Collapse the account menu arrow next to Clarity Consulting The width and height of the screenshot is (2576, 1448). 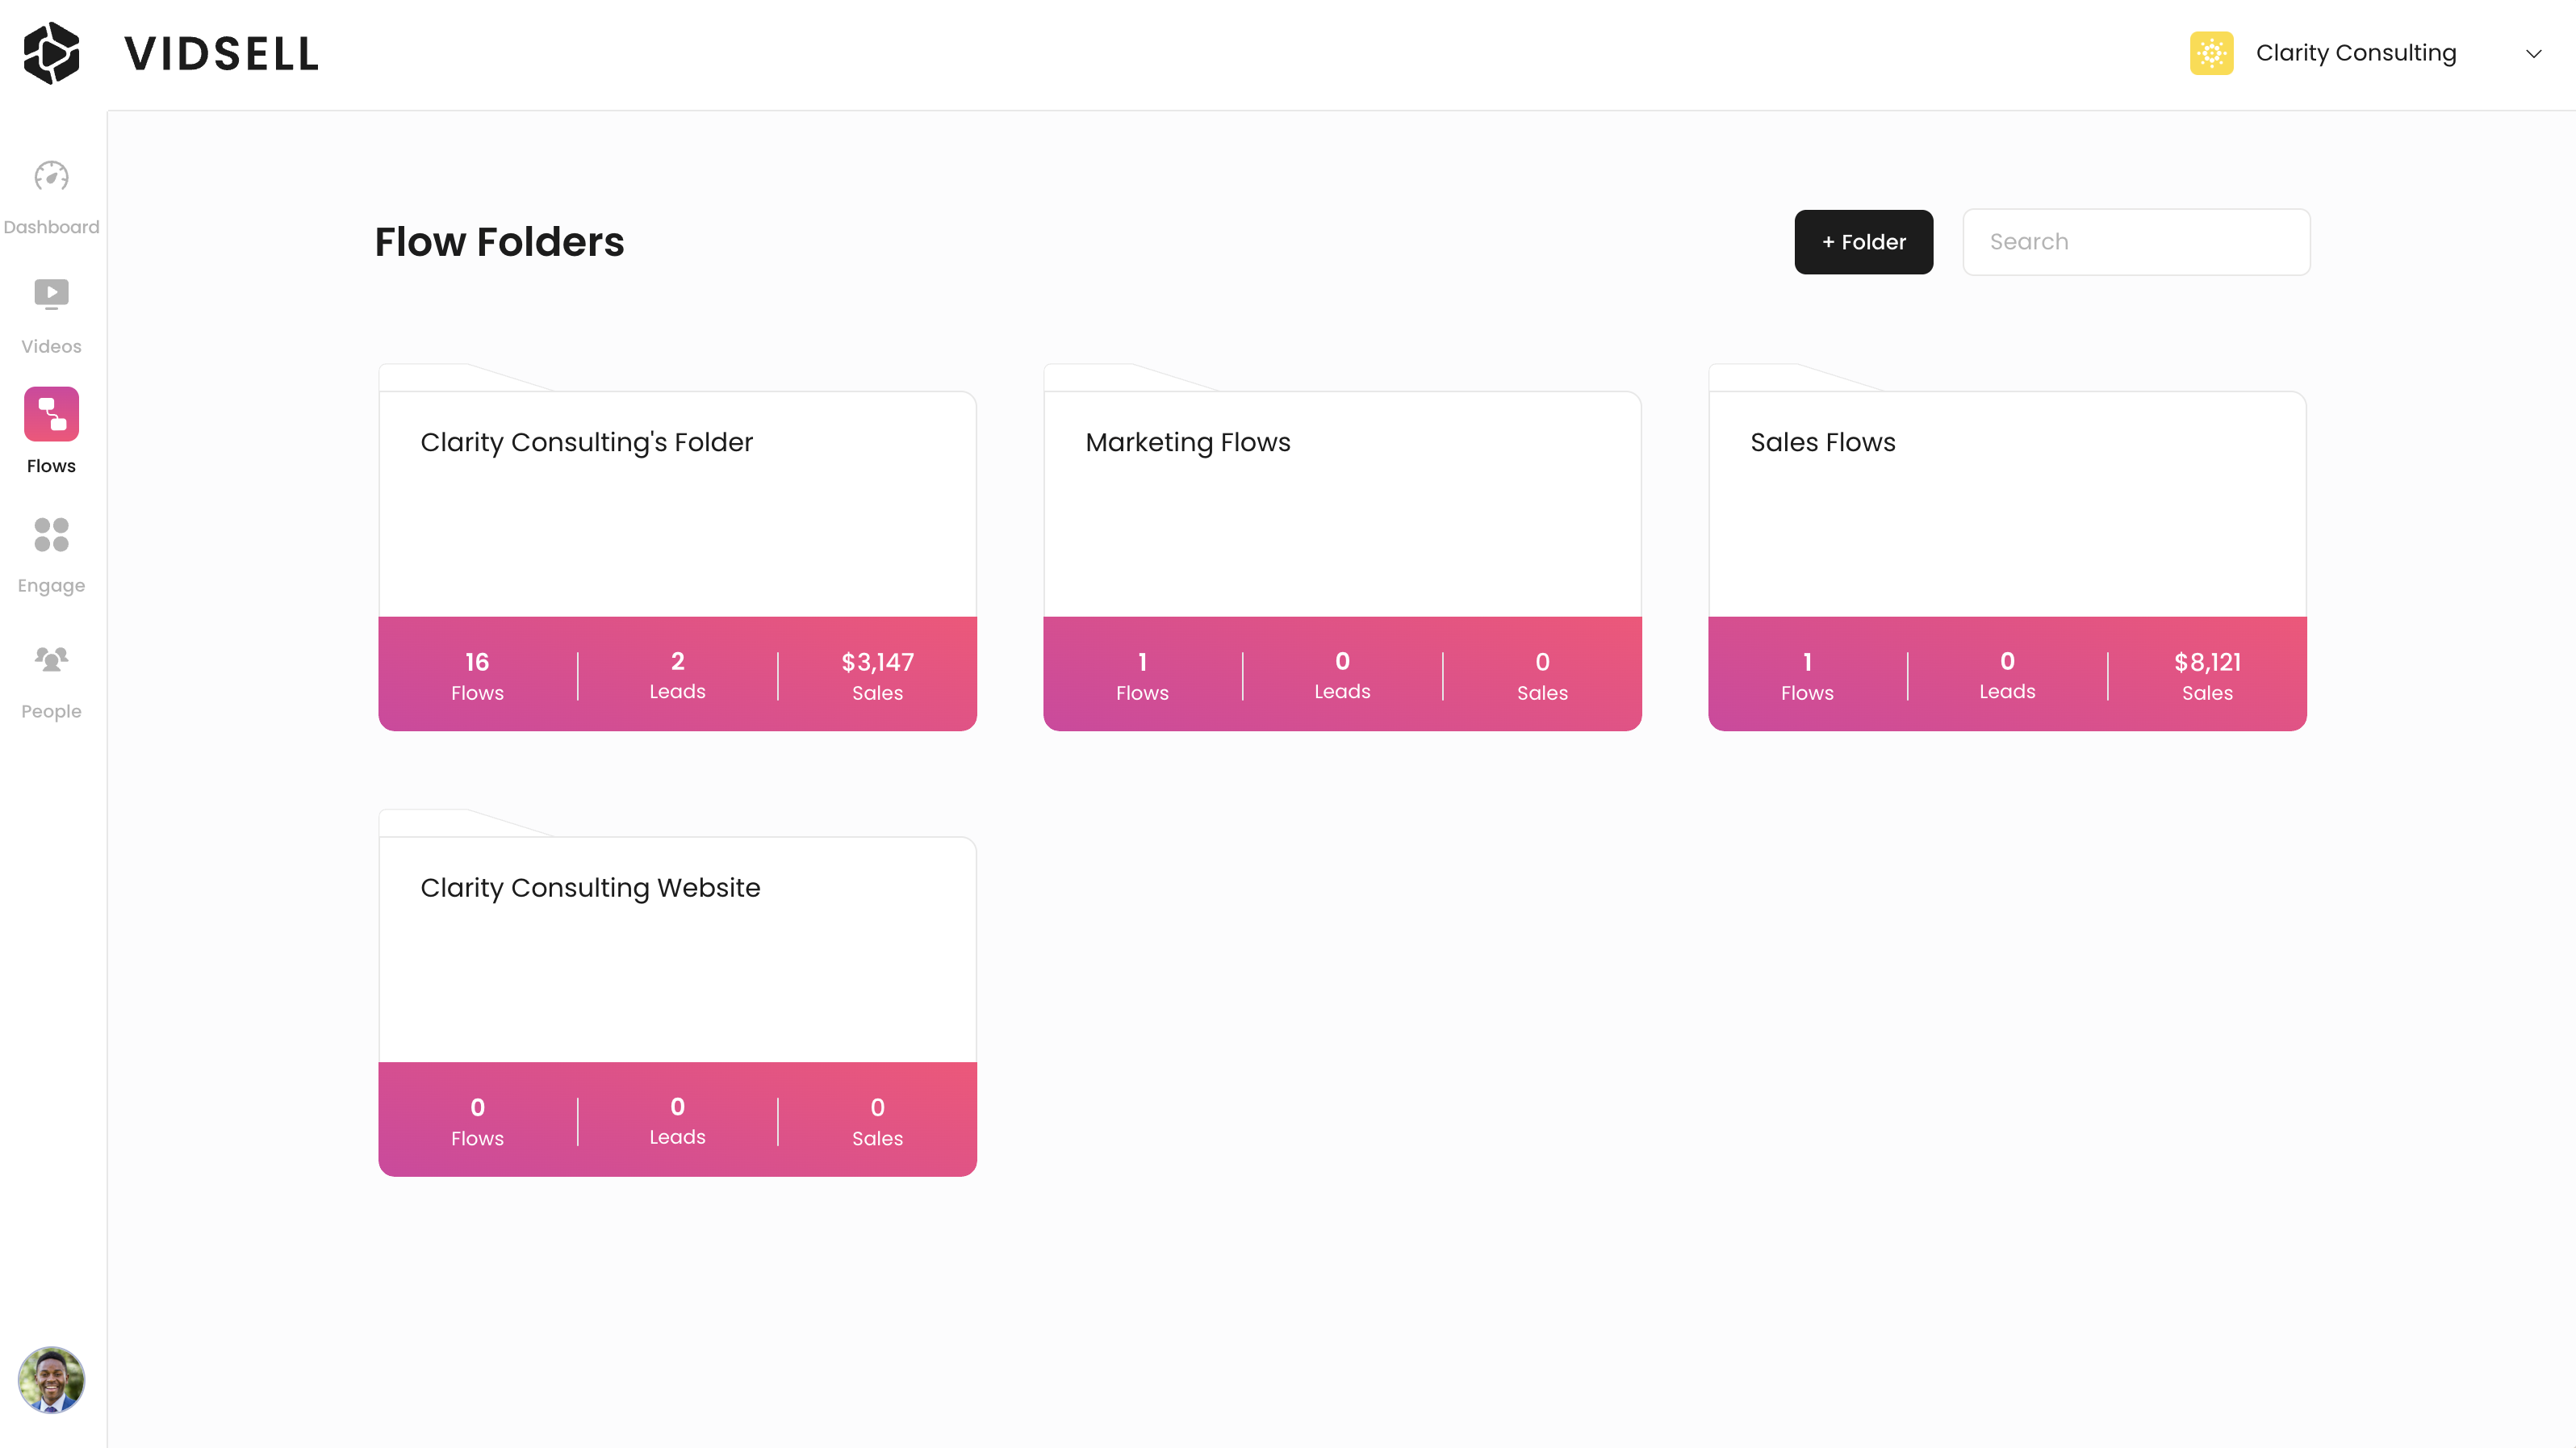point(2533,53)
